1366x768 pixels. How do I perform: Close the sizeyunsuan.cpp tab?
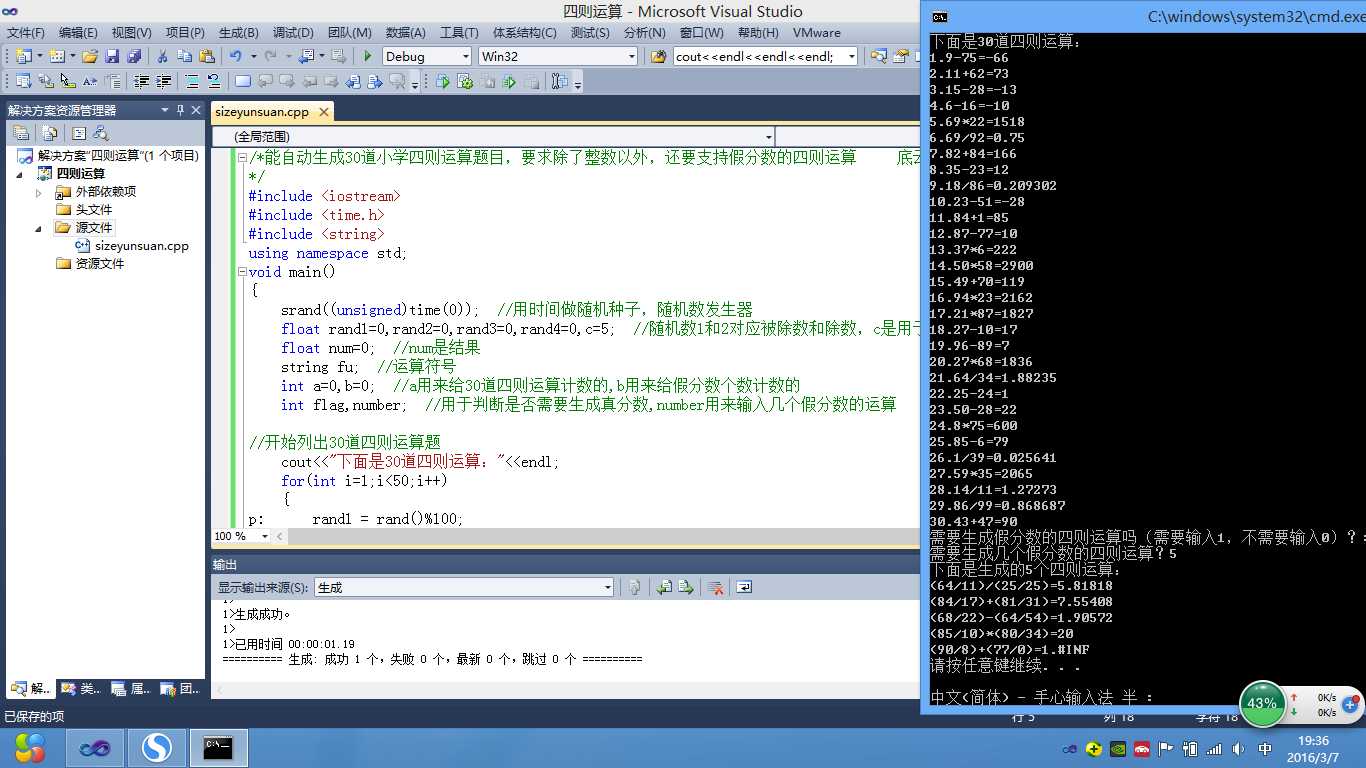point(322,112)
